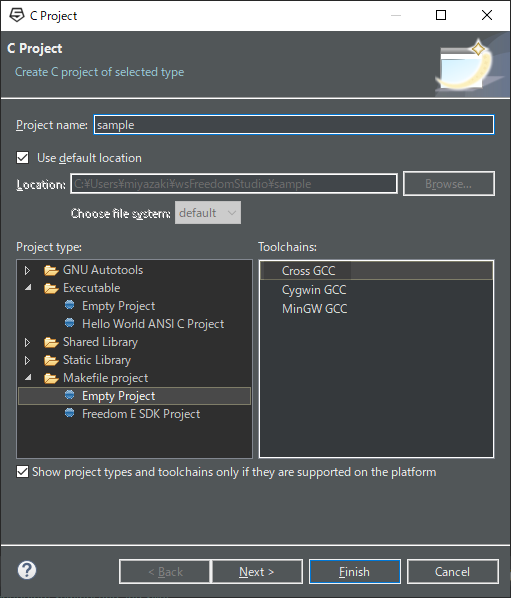Click icon beside Makefile's Empty Project
Viewport: 511px width, 598px height.
[x=69, y=395]
